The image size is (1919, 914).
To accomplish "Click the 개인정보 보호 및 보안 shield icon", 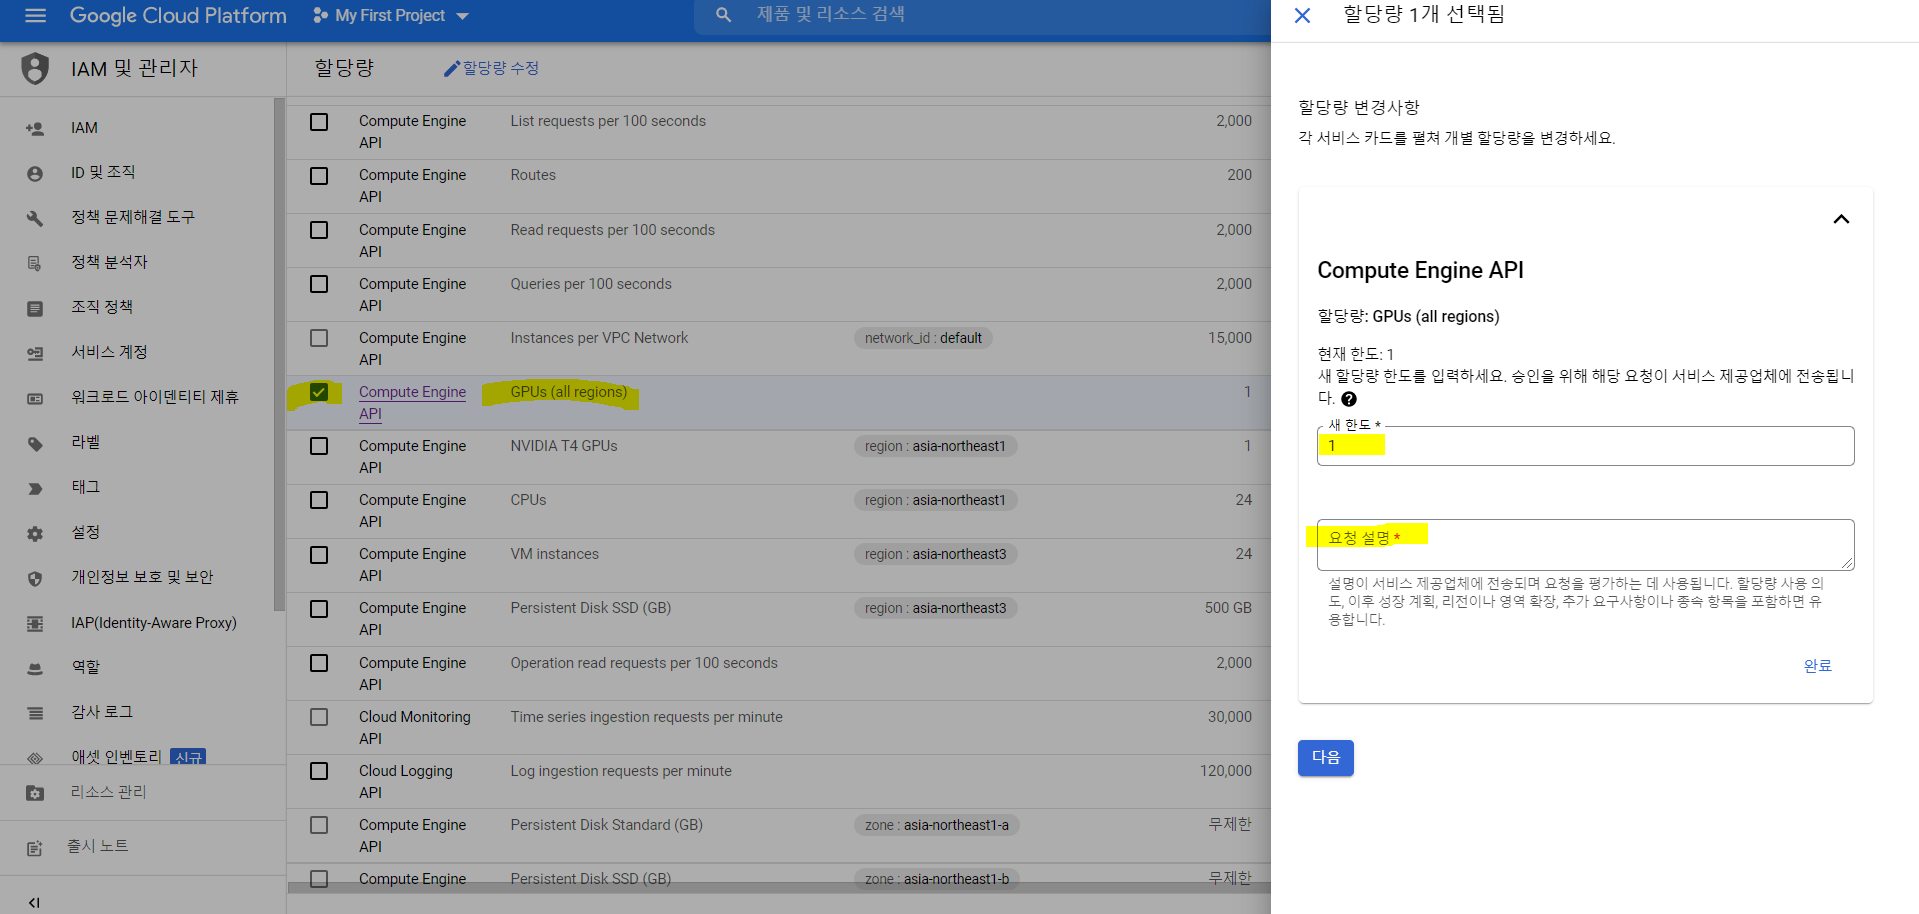I will pos(35,578).
